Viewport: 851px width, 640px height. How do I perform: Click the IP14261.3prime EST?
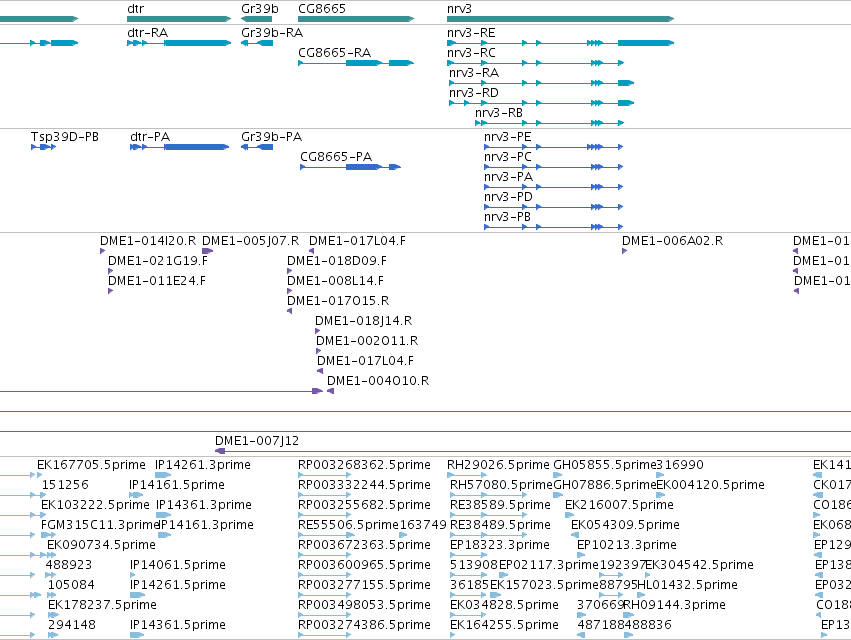(x=163, y=475)
